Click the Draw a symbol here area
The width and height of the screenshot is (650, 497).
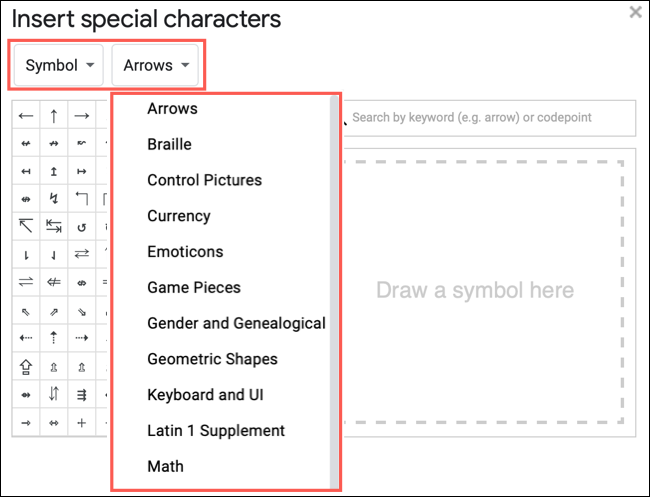coord(488,291)
